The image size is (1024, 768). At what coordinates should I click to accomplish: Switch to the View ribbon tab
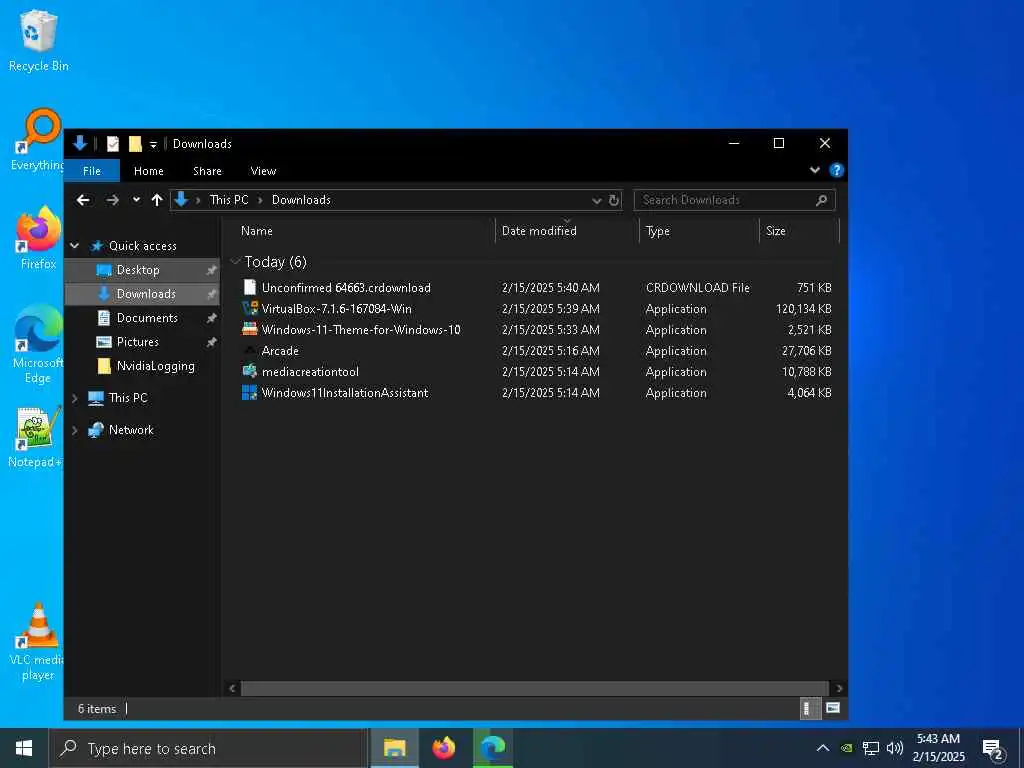point(263,170)
